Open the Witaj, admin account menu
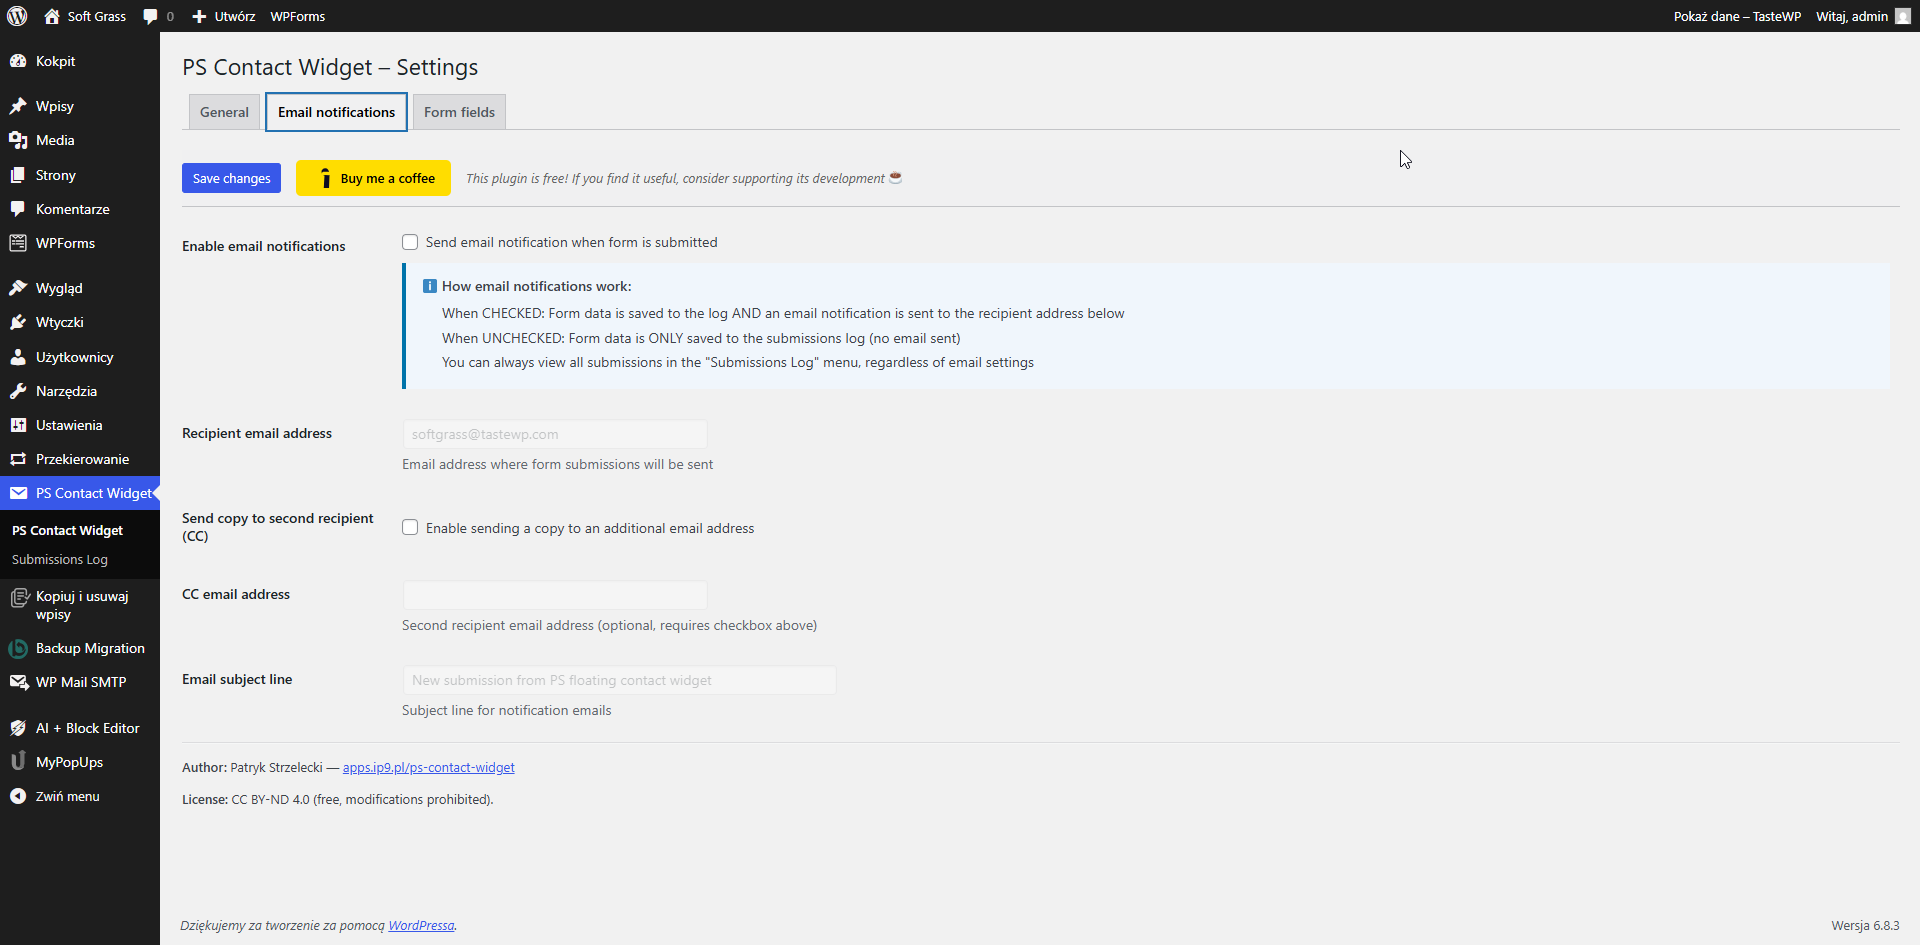 pyautogui.click(x=1850, y=16)
